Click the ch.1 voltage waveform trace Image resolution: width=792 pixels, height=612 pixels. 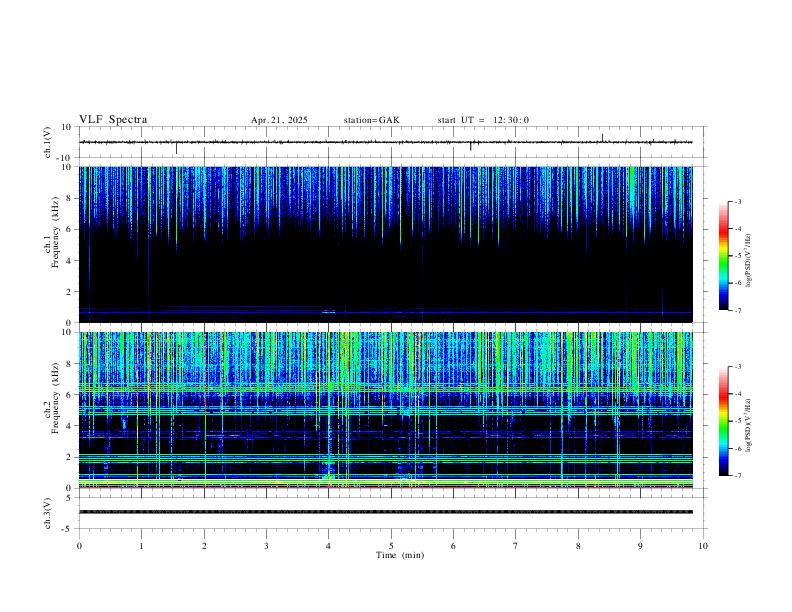386,142
